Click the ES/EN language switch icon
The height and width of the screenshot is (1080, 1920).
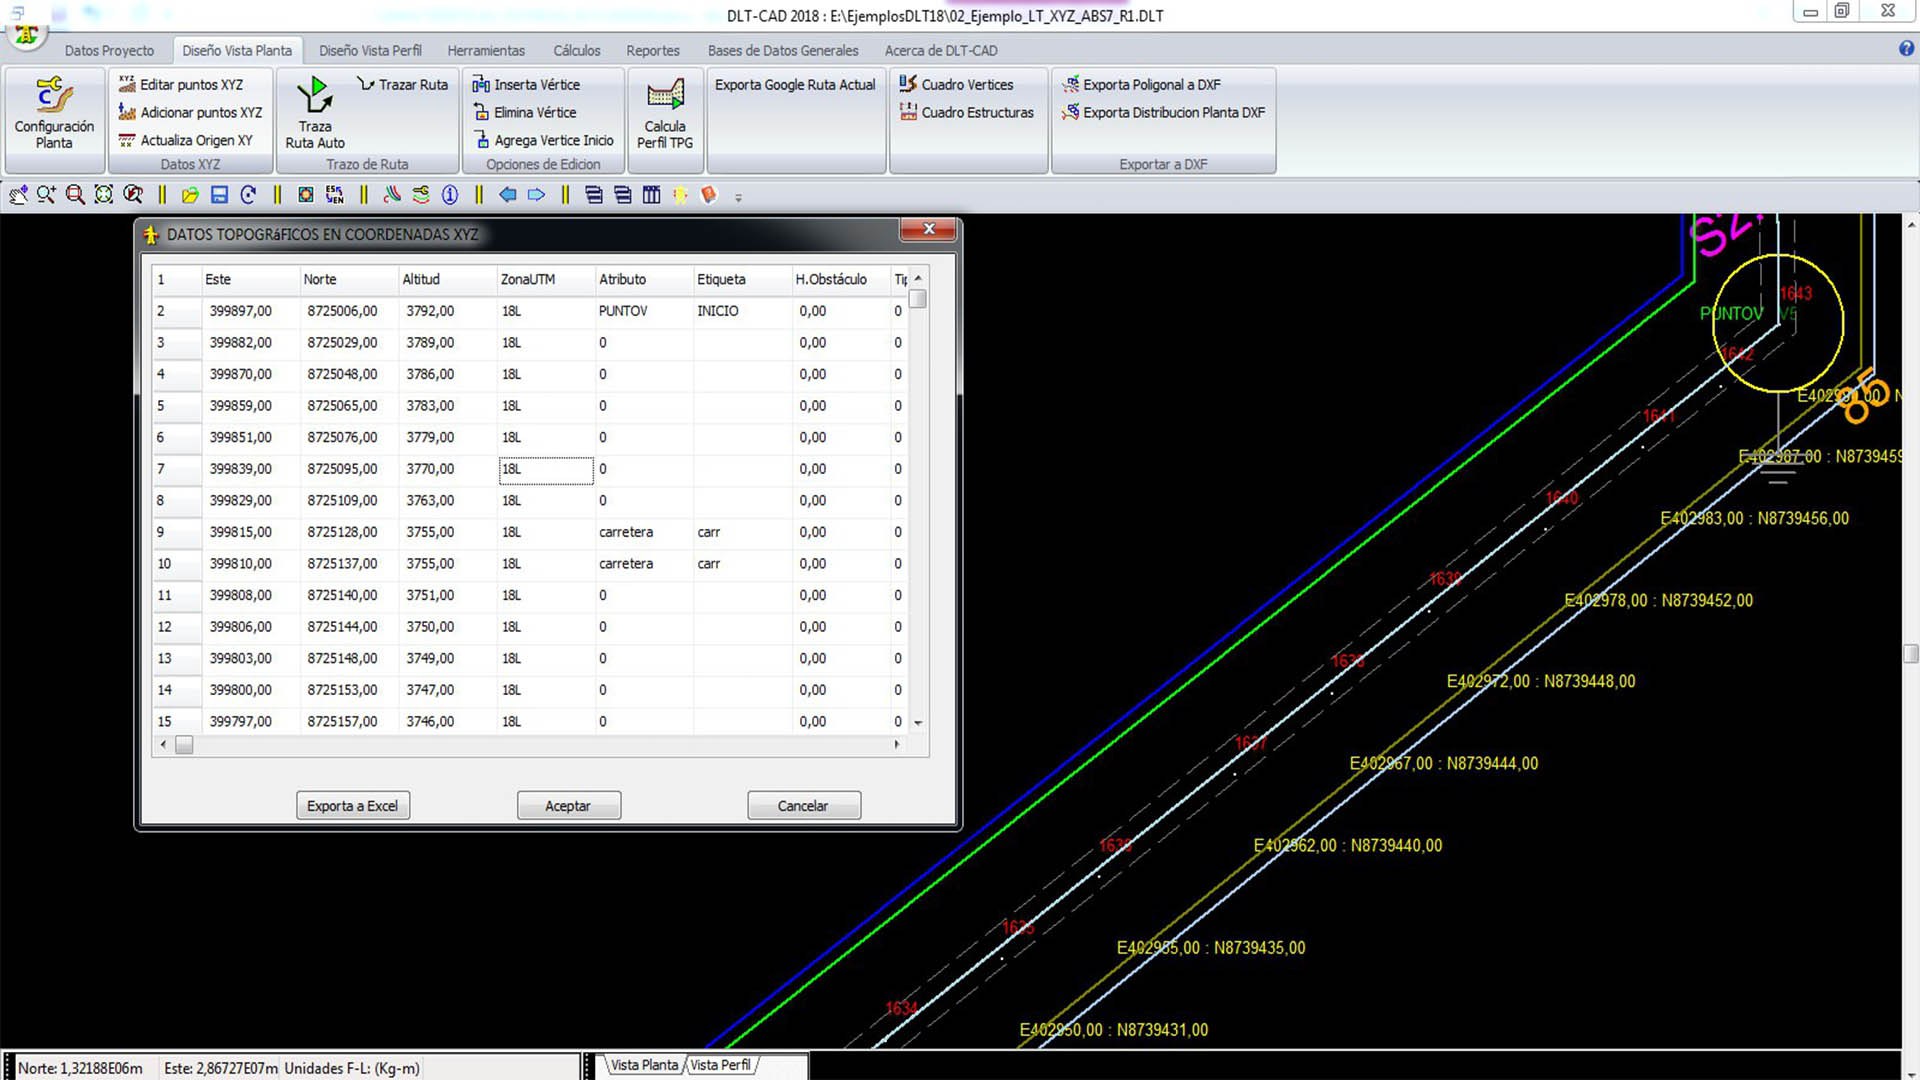334,195
